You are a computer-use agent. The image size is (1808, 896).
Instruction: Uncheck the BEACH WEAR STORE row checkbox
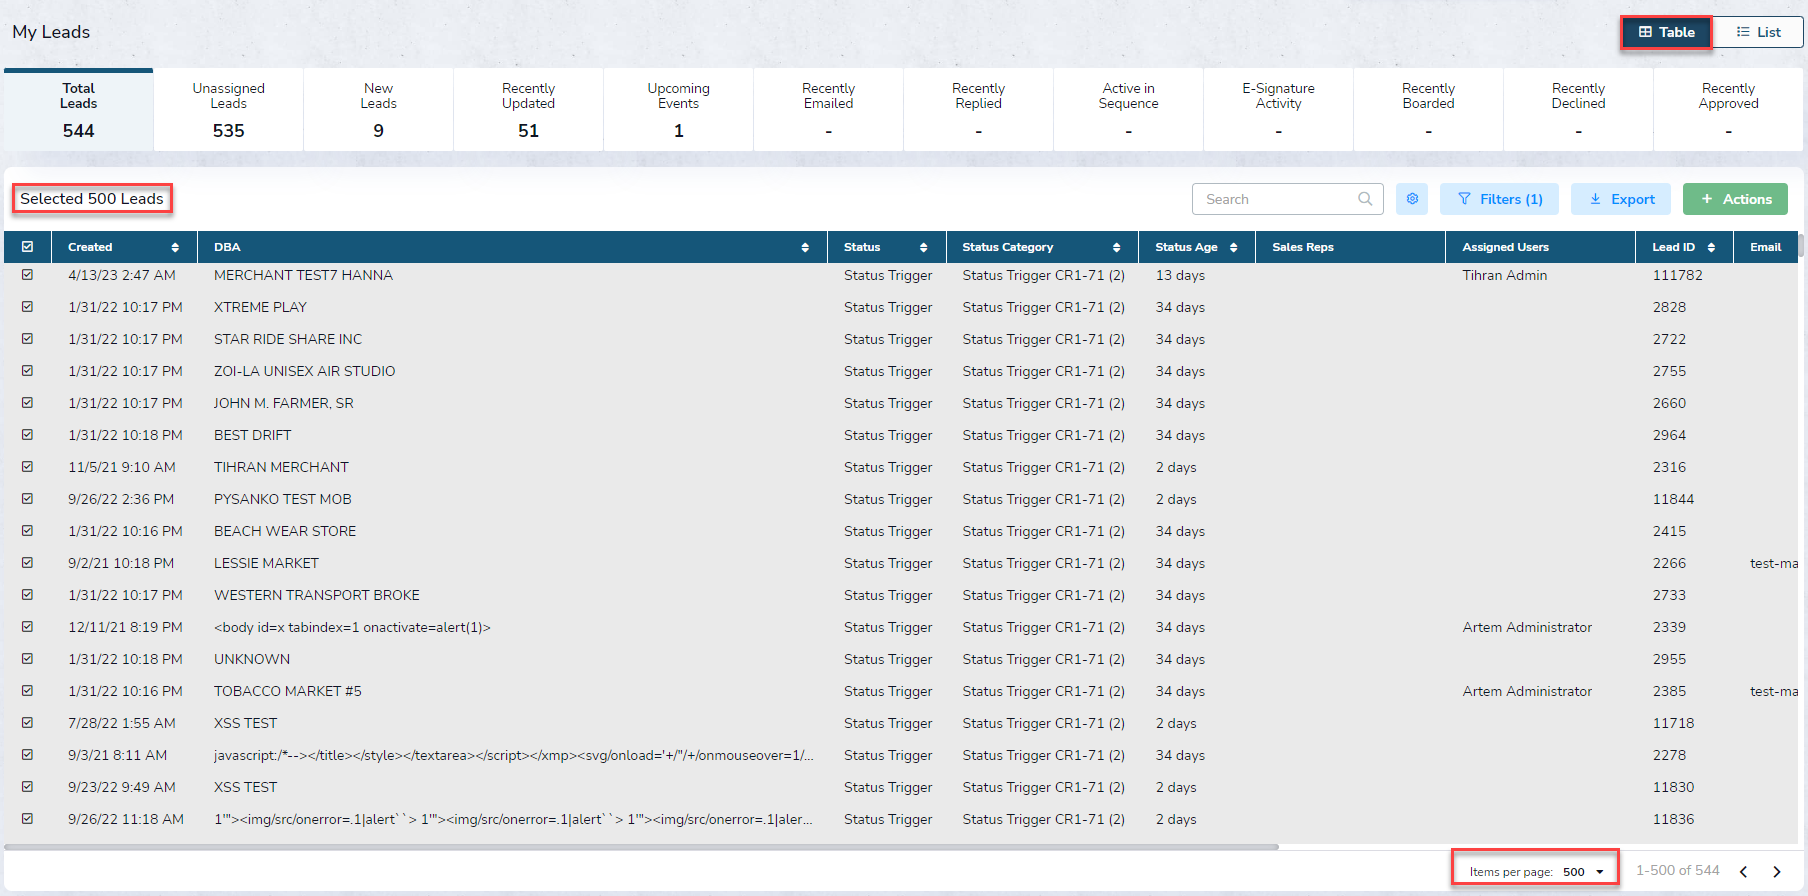(x=27, y=531)
